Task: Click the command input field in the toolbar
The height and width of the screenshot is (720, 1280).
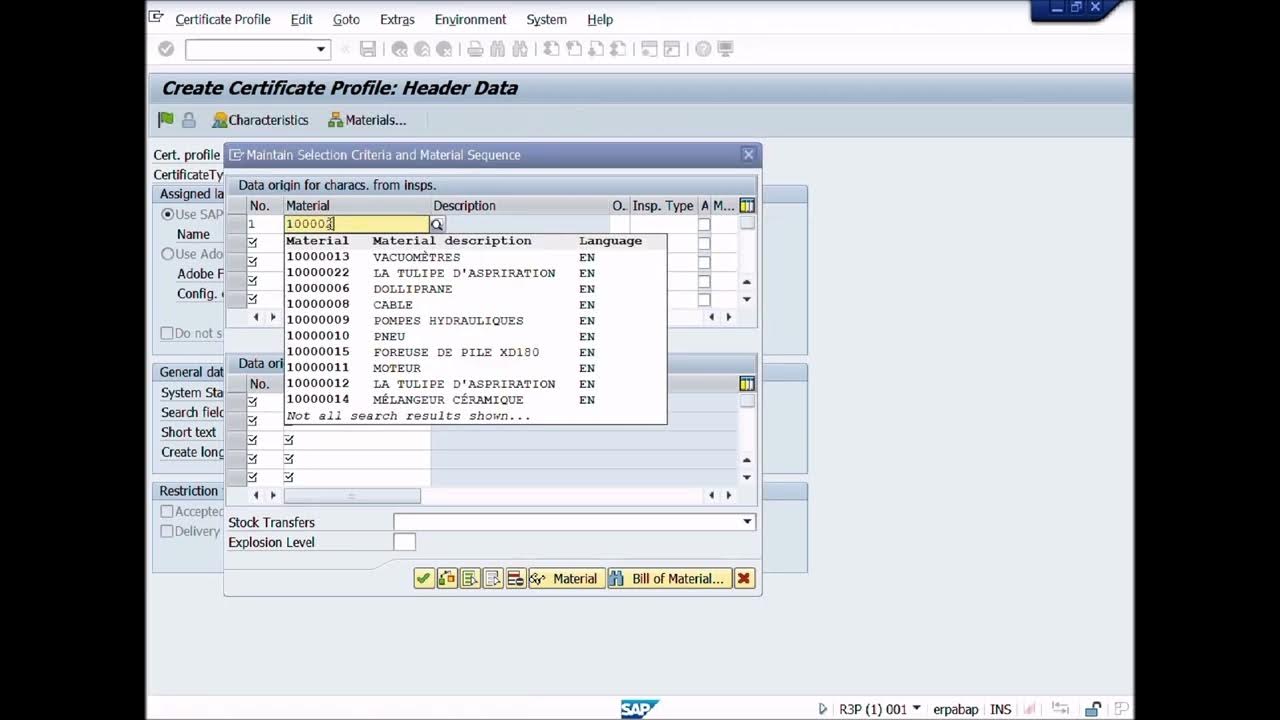Action: [250, 49]
